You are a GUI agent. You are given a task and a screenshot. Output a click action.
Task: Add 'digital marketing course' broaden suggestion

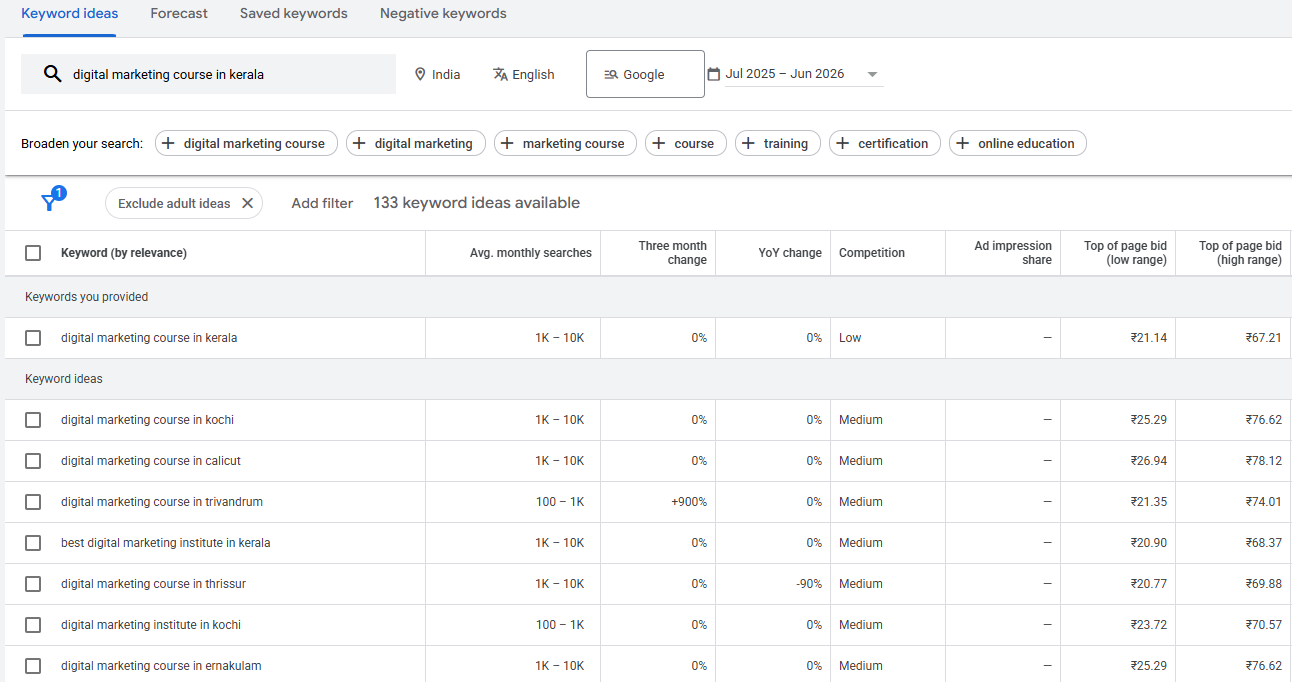[x=246, y=143]
